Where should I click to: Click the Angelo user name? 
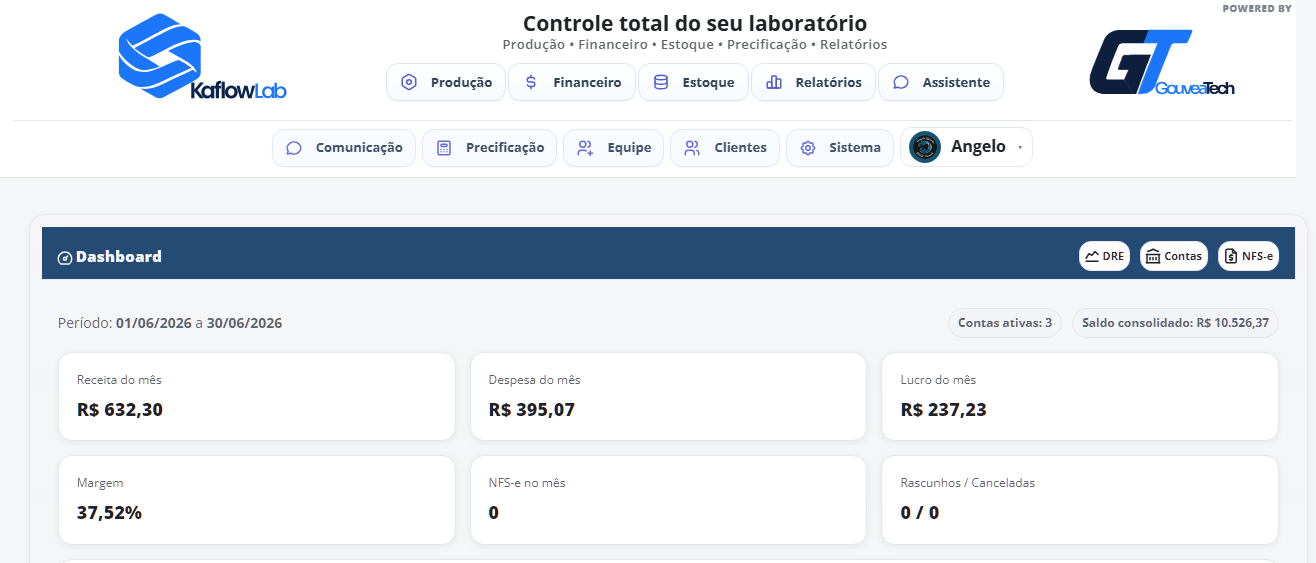[x=978, y=147]
